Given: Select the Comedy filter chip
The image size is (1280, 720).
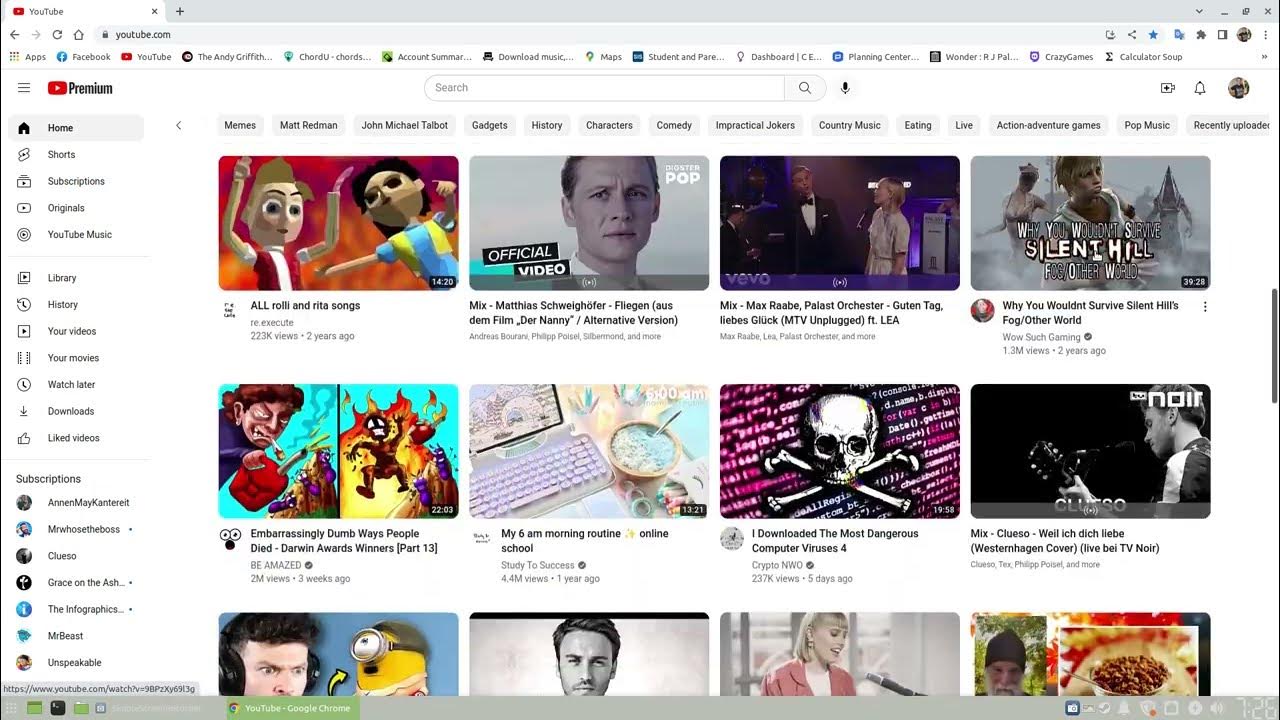Looking at the screenshot, I should click(674, 126).
